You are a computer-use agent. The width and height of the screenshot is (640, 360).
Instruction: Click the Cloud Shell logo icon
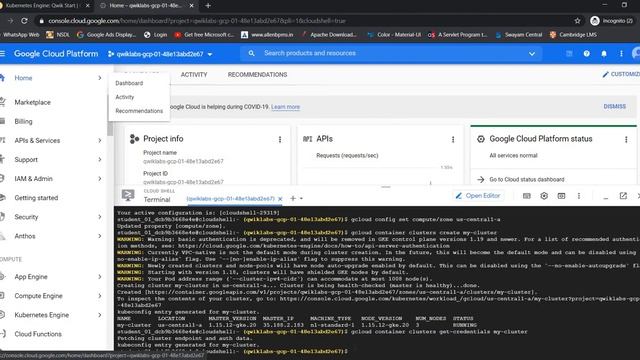pos(128,196)
